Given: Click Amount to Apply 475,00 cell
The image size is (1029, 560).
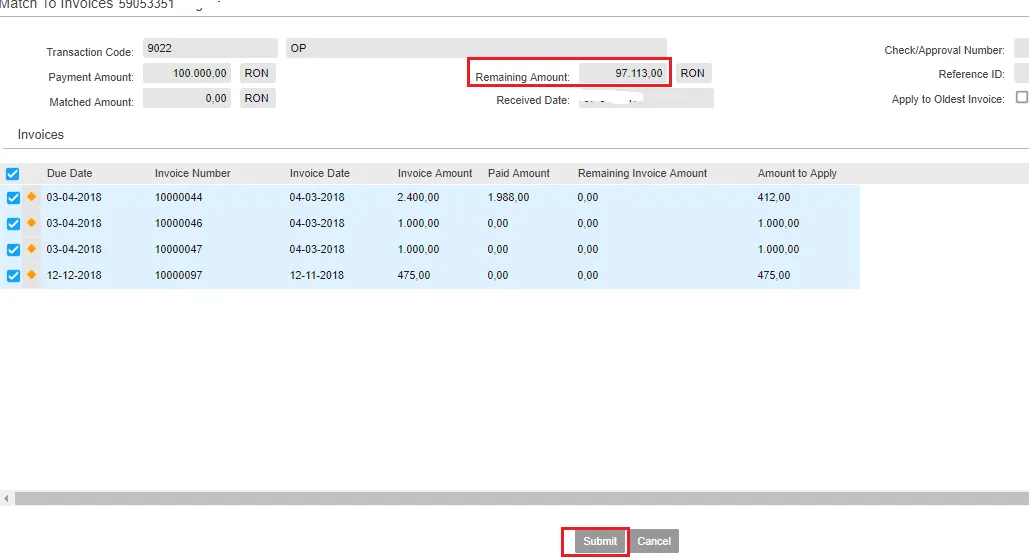Looking at the screenshot, I should [x=774, y=275].
